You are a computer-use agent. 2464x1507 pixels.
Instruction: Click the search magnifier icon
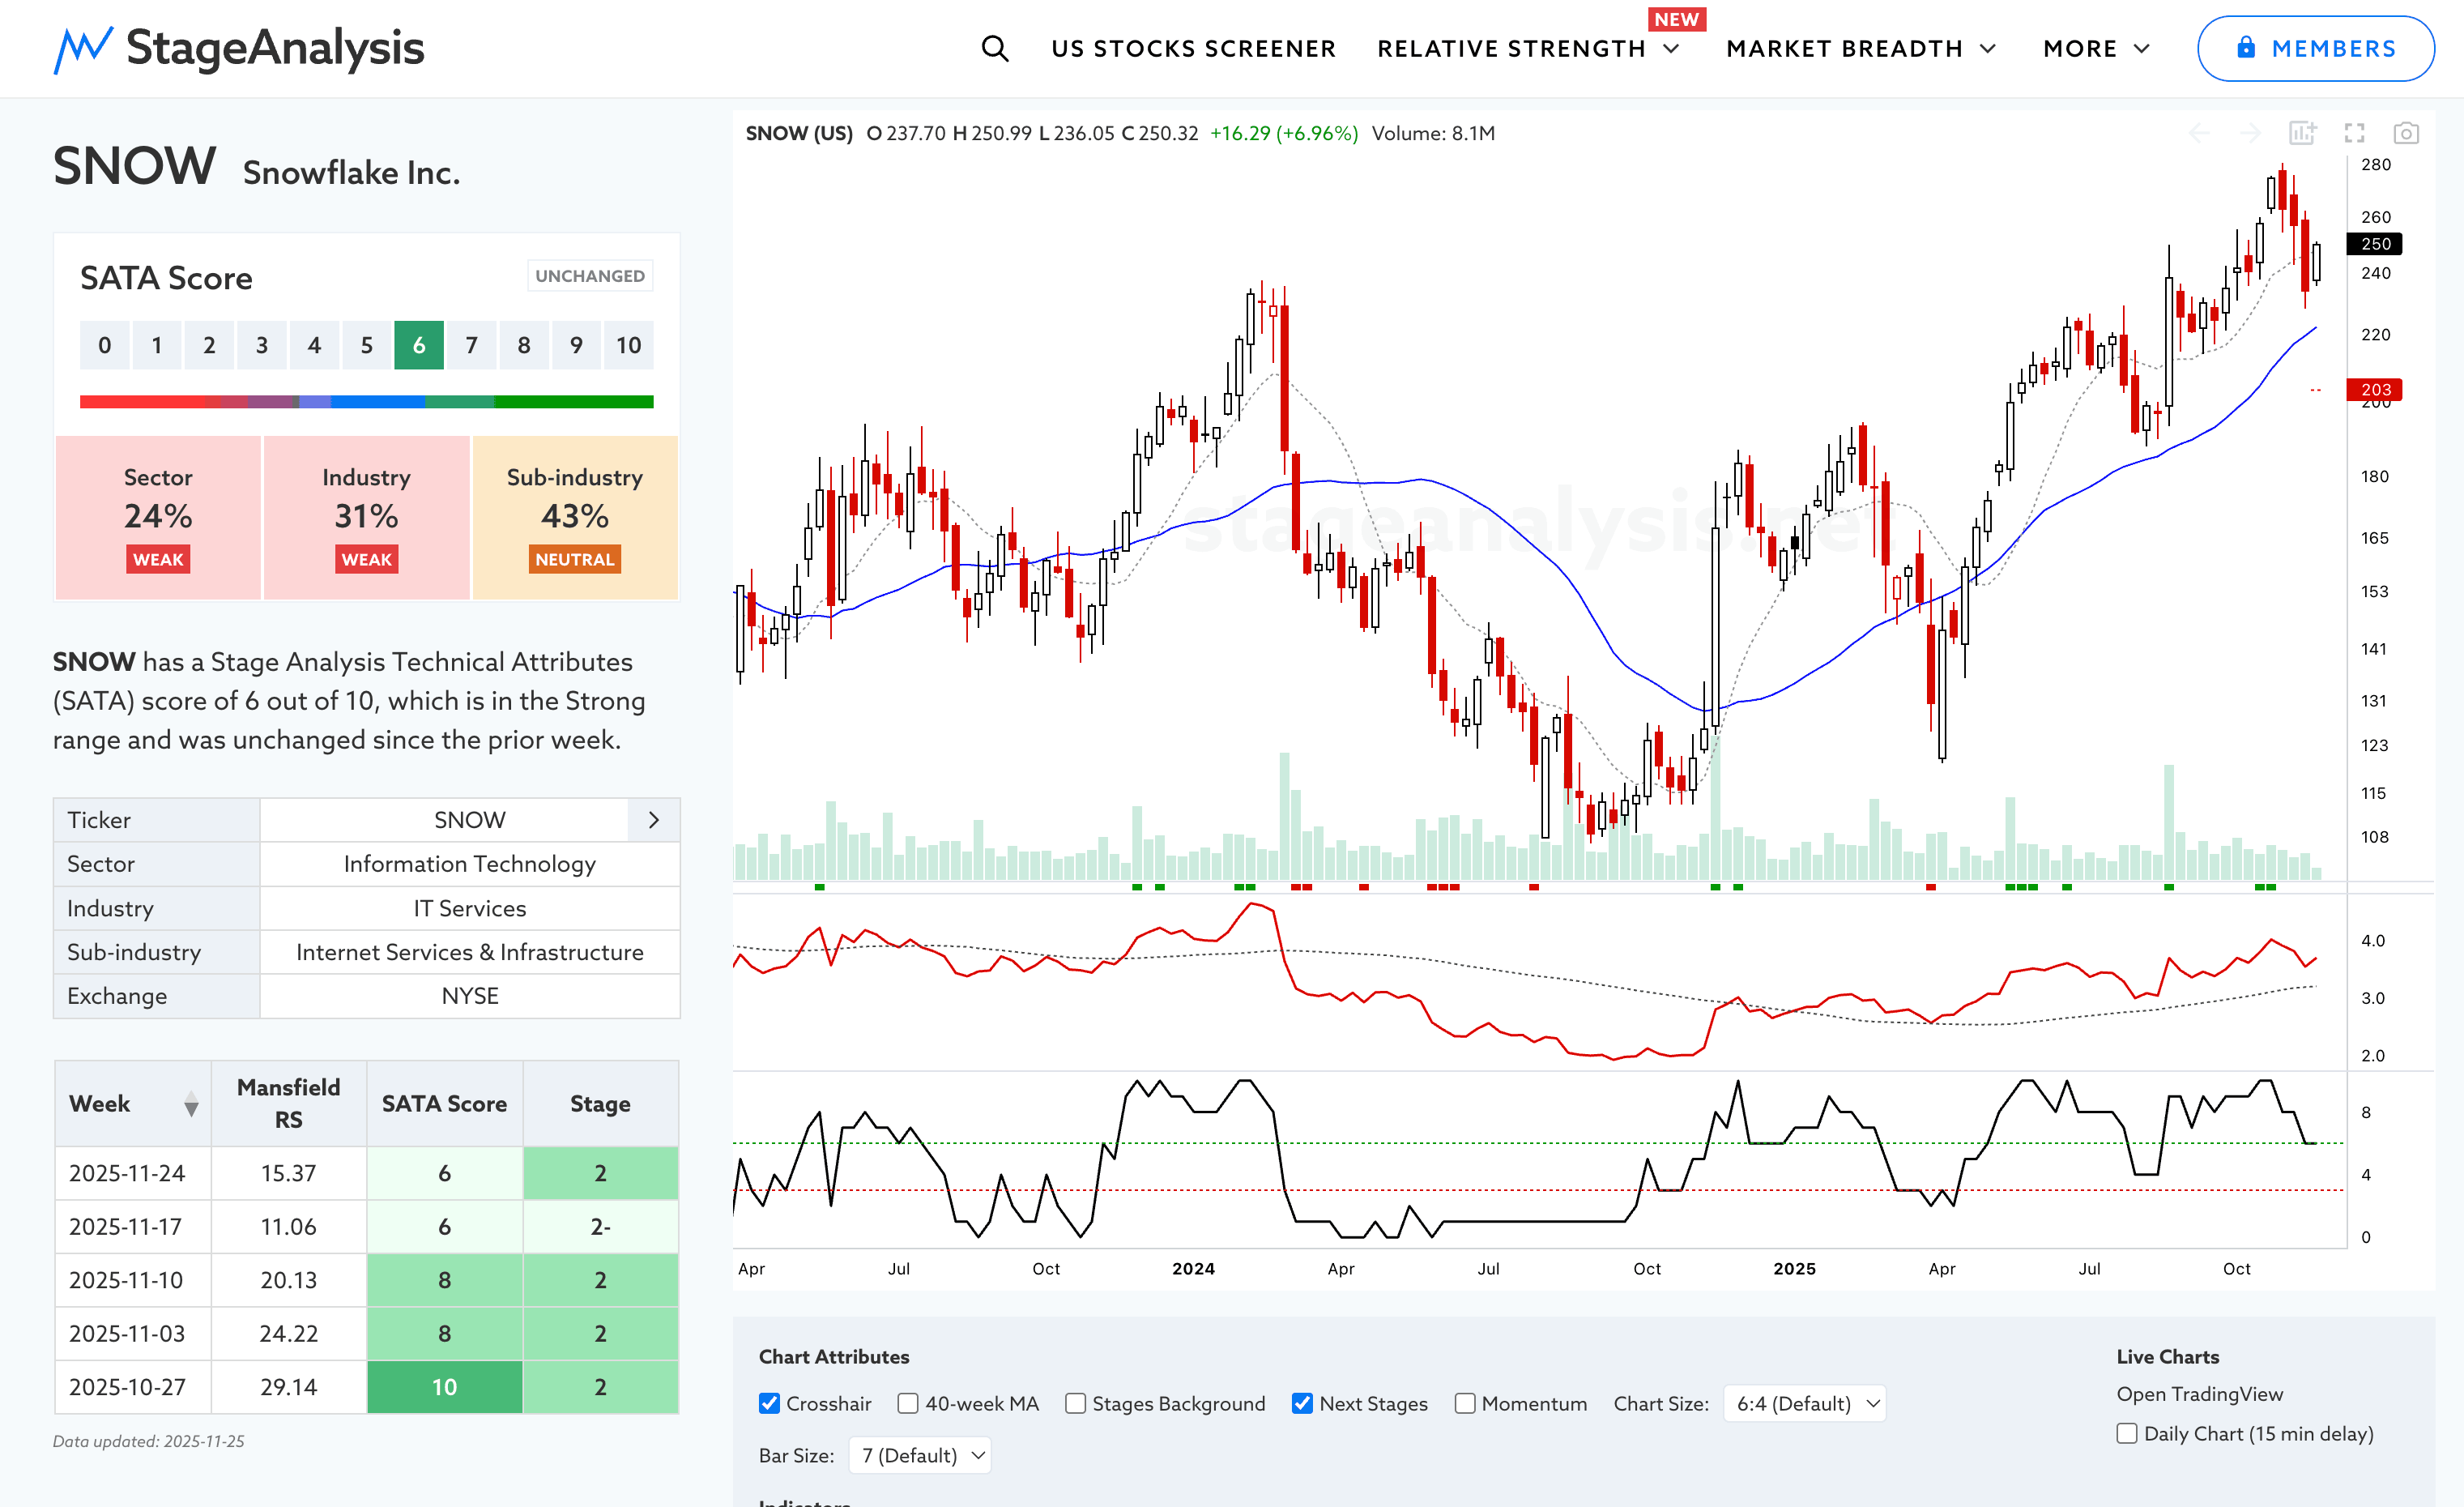point(994,48)
